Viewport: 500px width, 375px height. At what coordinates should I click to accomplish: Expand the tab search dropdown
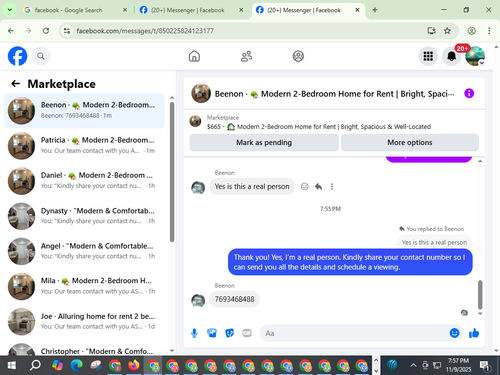point(10,10)
